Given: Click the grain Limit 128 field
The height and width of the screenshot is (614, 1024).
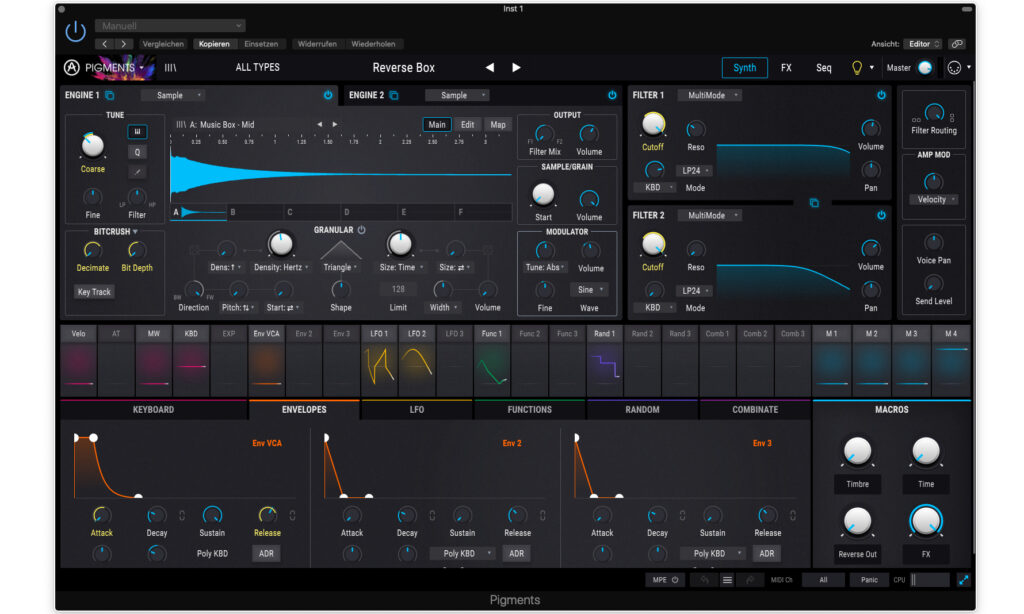Looking at the screenshot, I should 398,289.
